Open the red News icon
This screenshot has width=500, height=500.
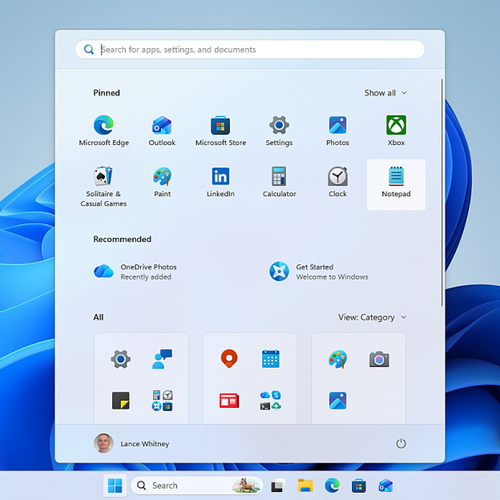(229, 400)
